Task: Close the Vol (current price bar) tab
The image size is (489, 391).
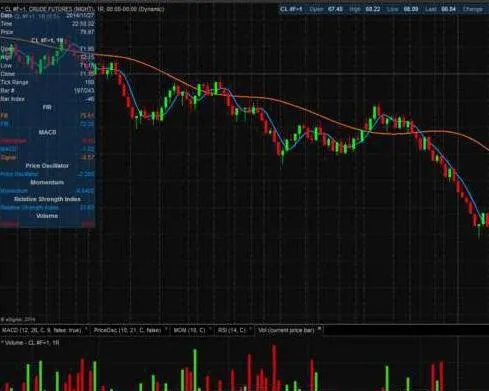Action: tap(319, 329)
